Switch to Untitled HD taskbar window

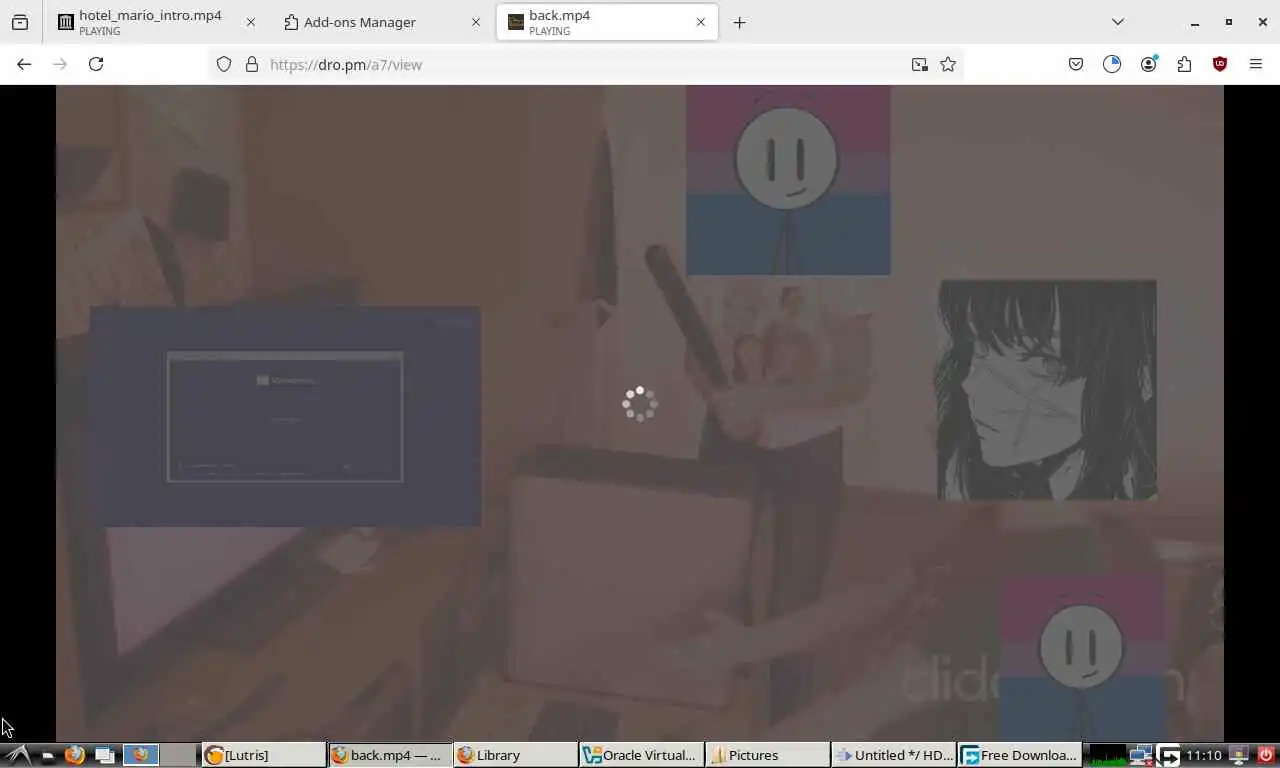(894, 755)
